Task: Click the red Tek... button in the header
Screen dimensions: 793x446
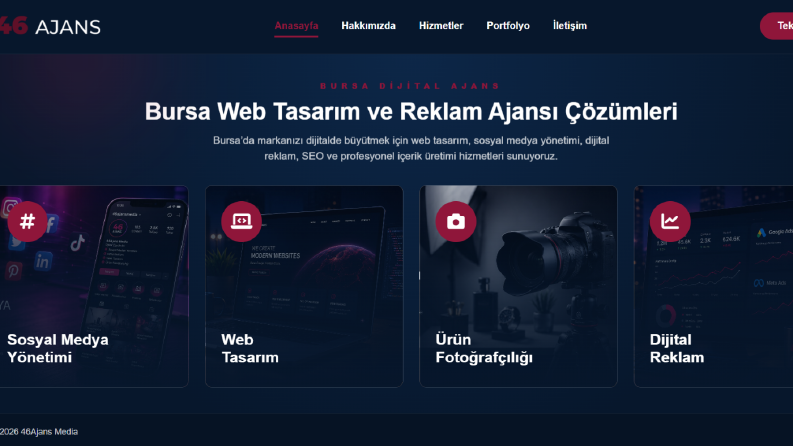Action: click(777, 26)
